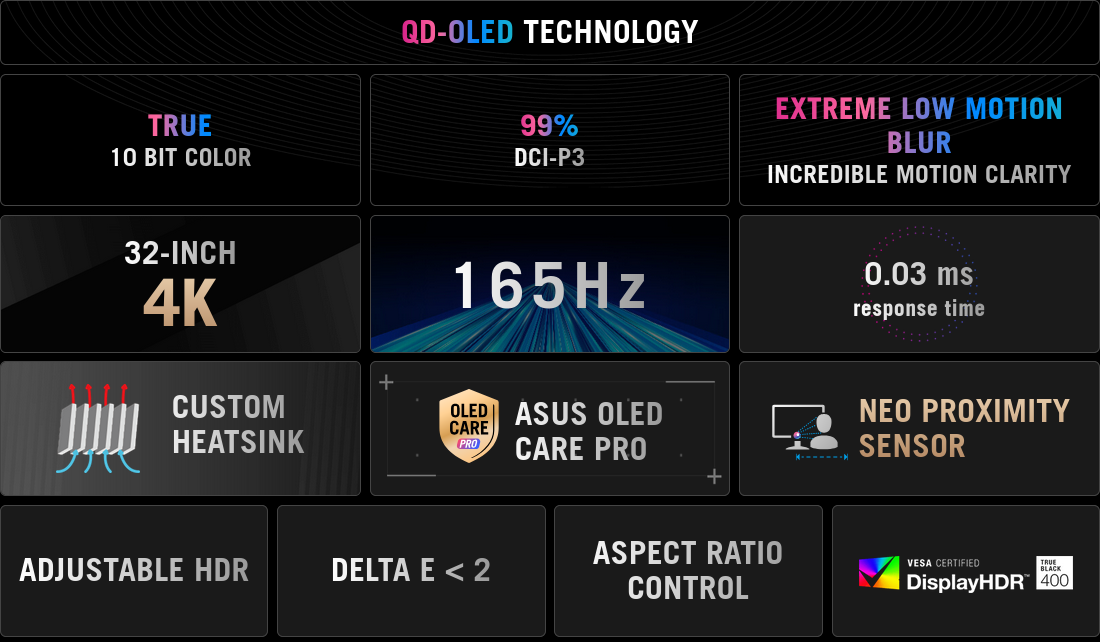Open the Aspect Ratio Control tile
Screen dimensions: 1100x642
point(688,570)
